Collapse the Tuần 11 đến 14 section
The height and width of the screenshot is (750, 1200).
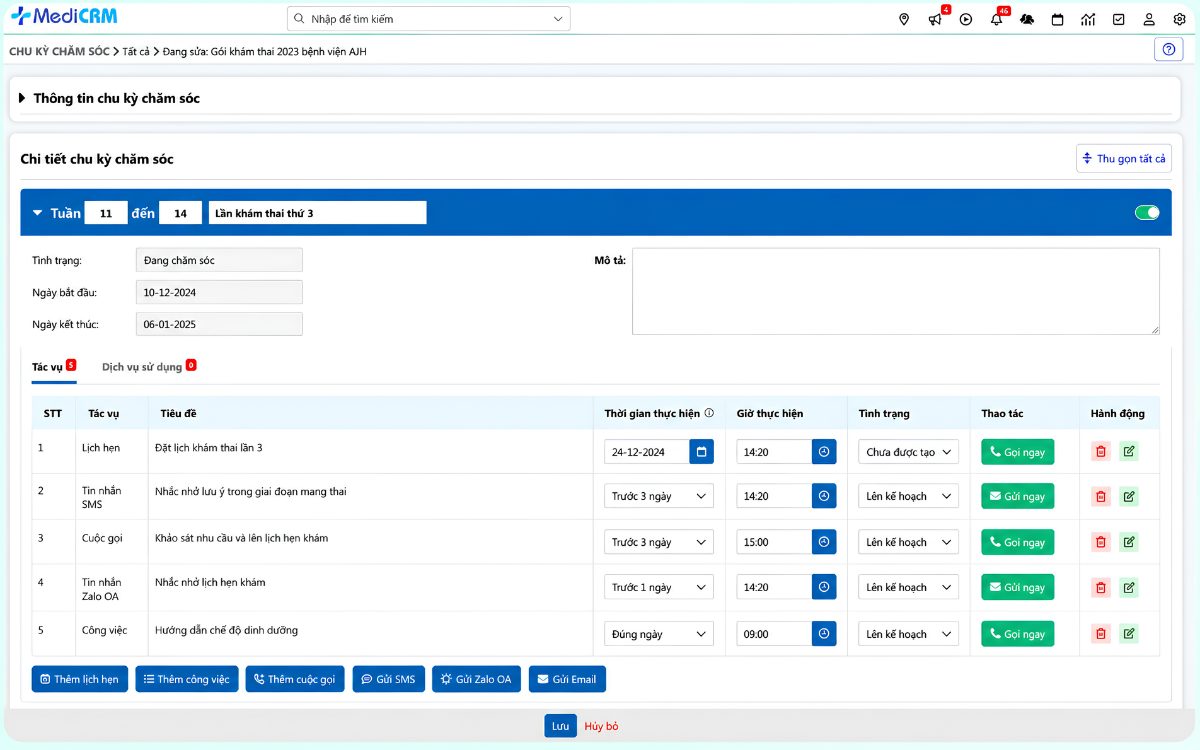point(38,213)
